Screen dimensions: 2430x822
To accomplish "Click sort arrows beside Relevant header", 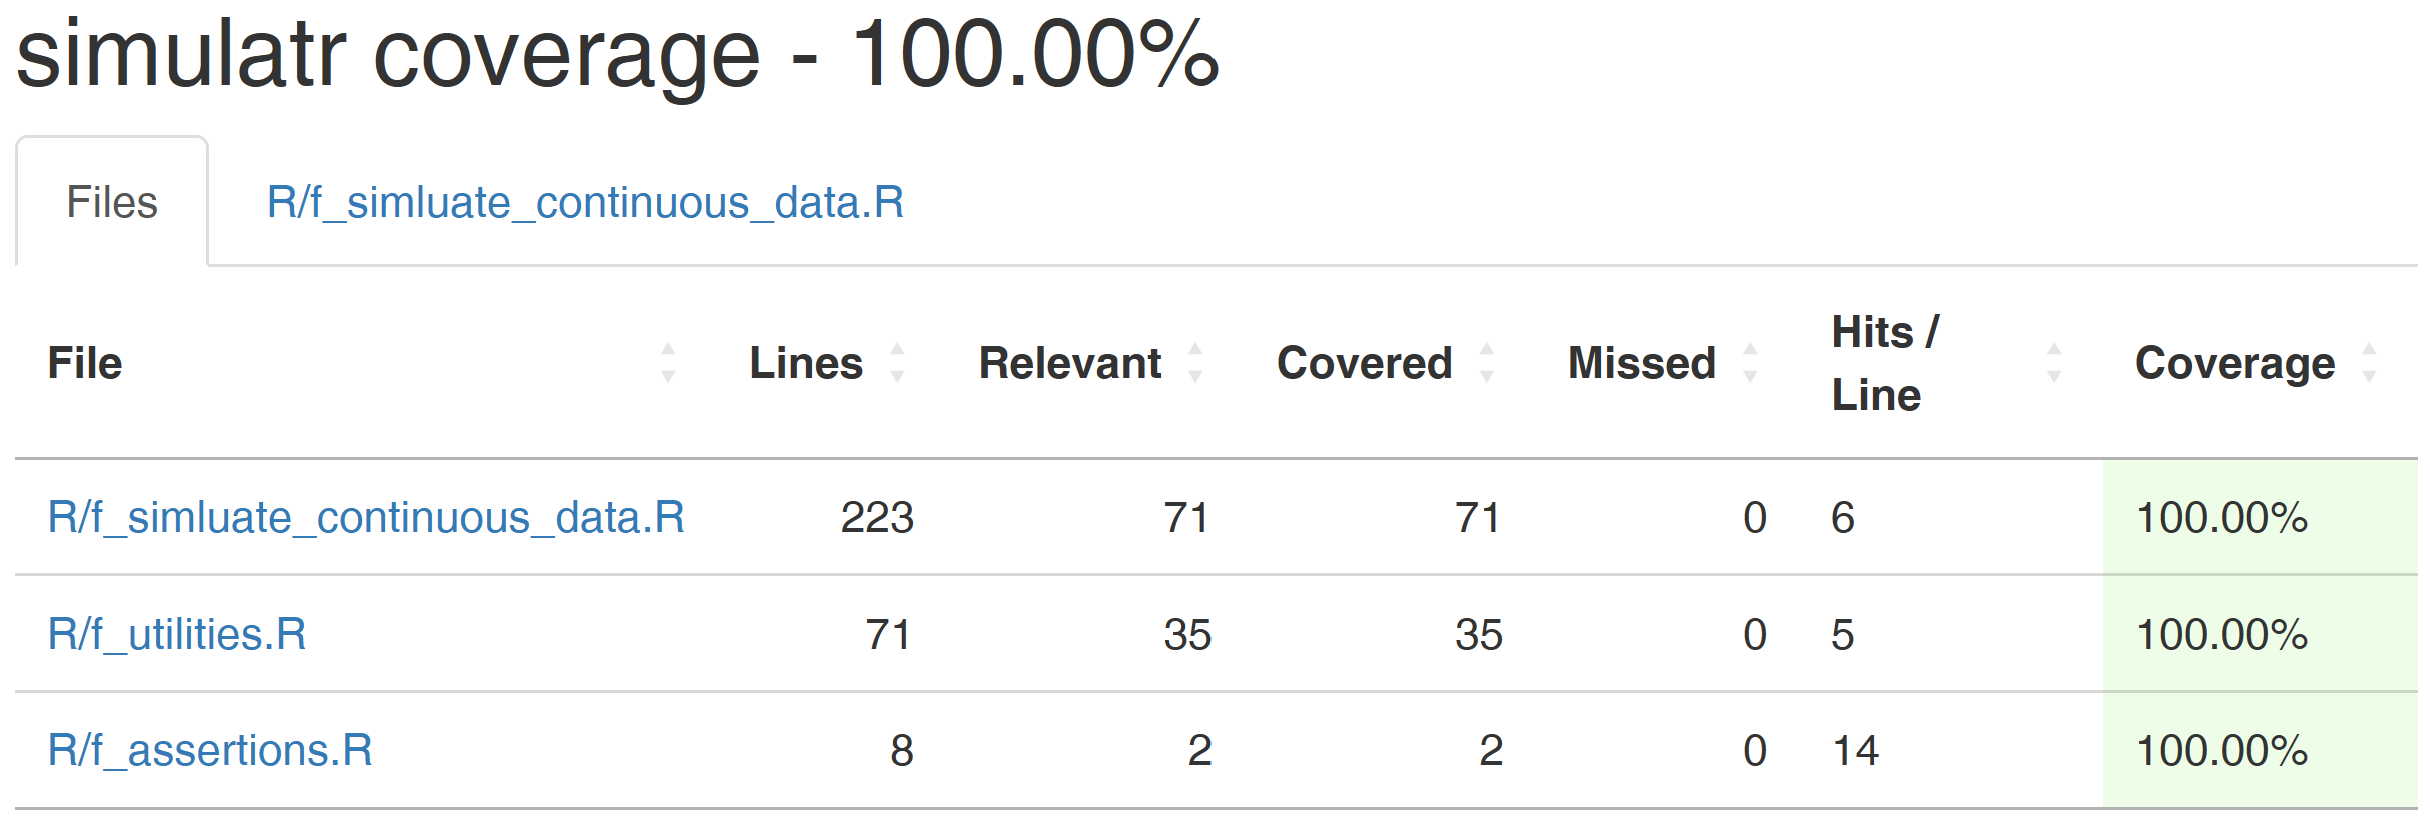I will click(x=1195, y=362).
